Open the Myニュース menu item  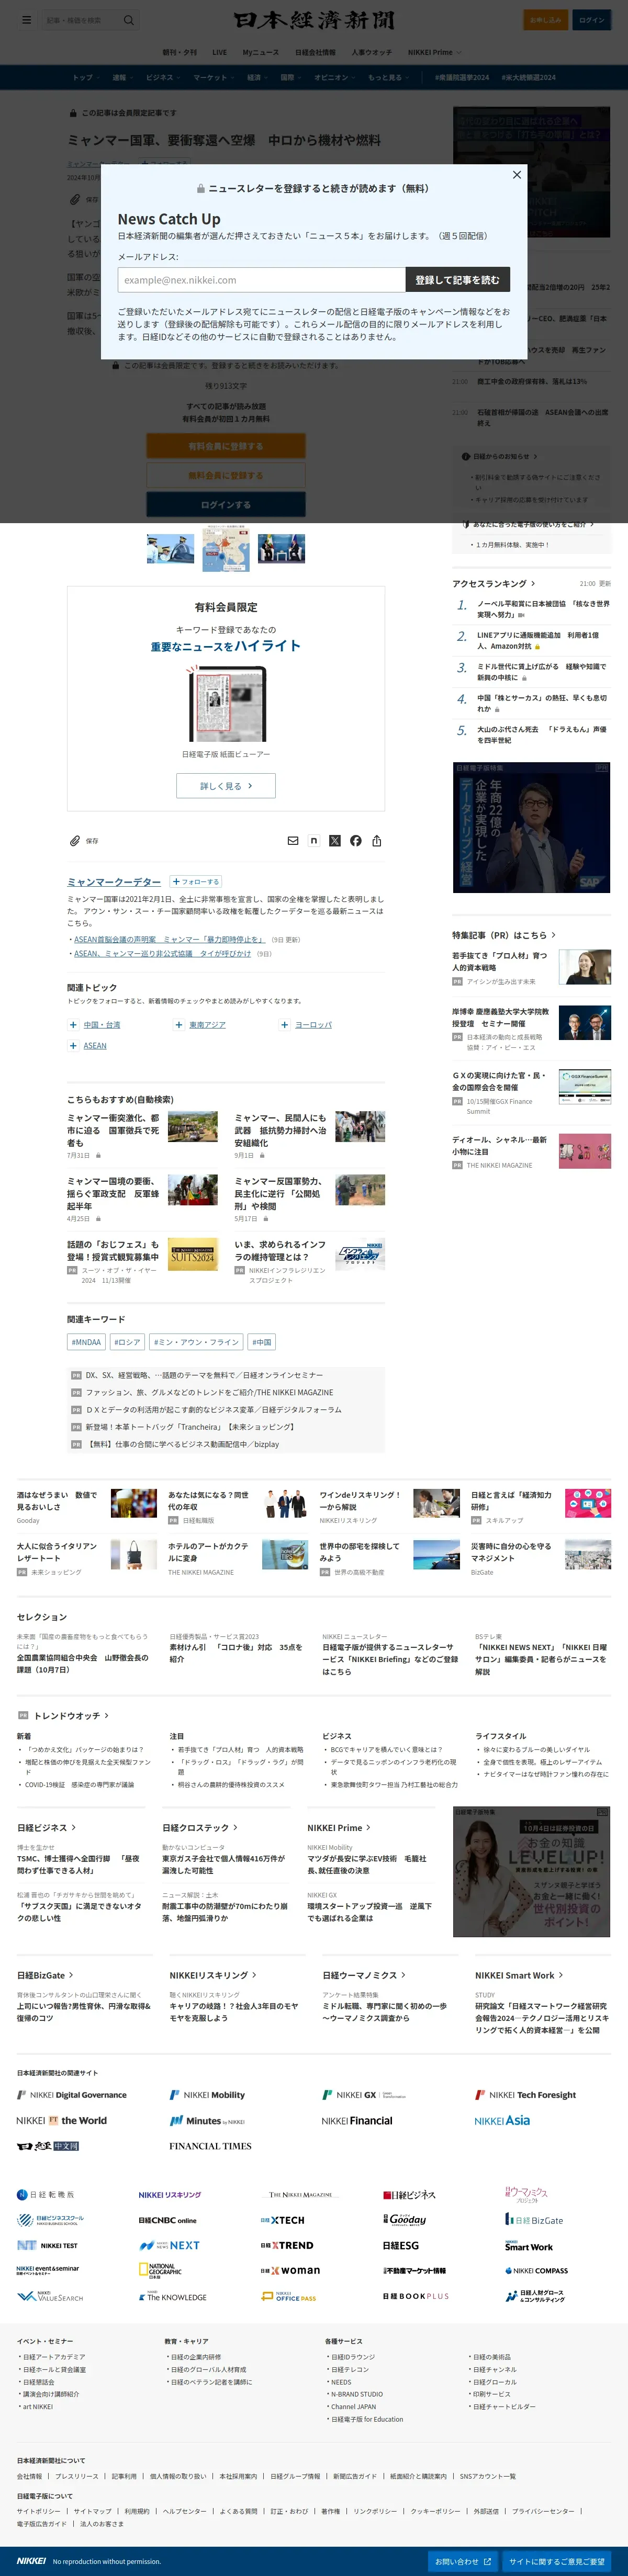261,52
